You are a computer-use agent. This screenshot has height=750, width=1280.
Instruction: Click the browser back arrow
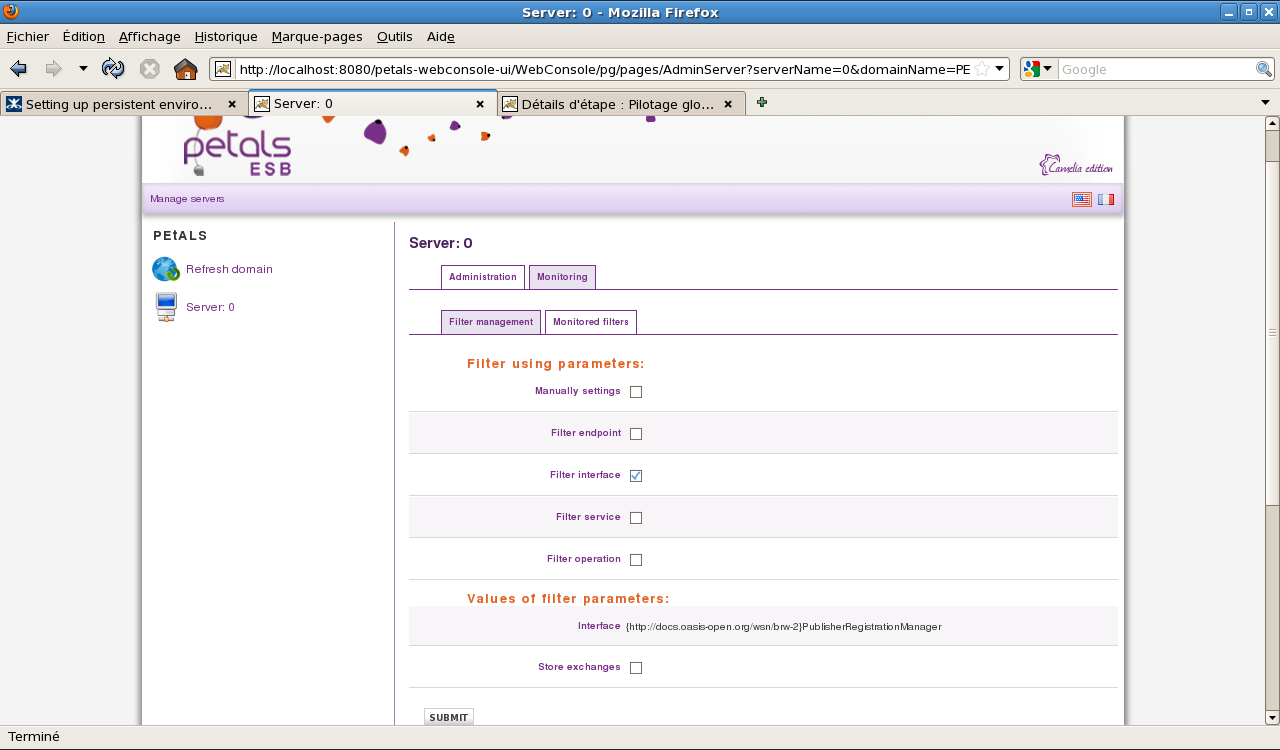[18, 69]
